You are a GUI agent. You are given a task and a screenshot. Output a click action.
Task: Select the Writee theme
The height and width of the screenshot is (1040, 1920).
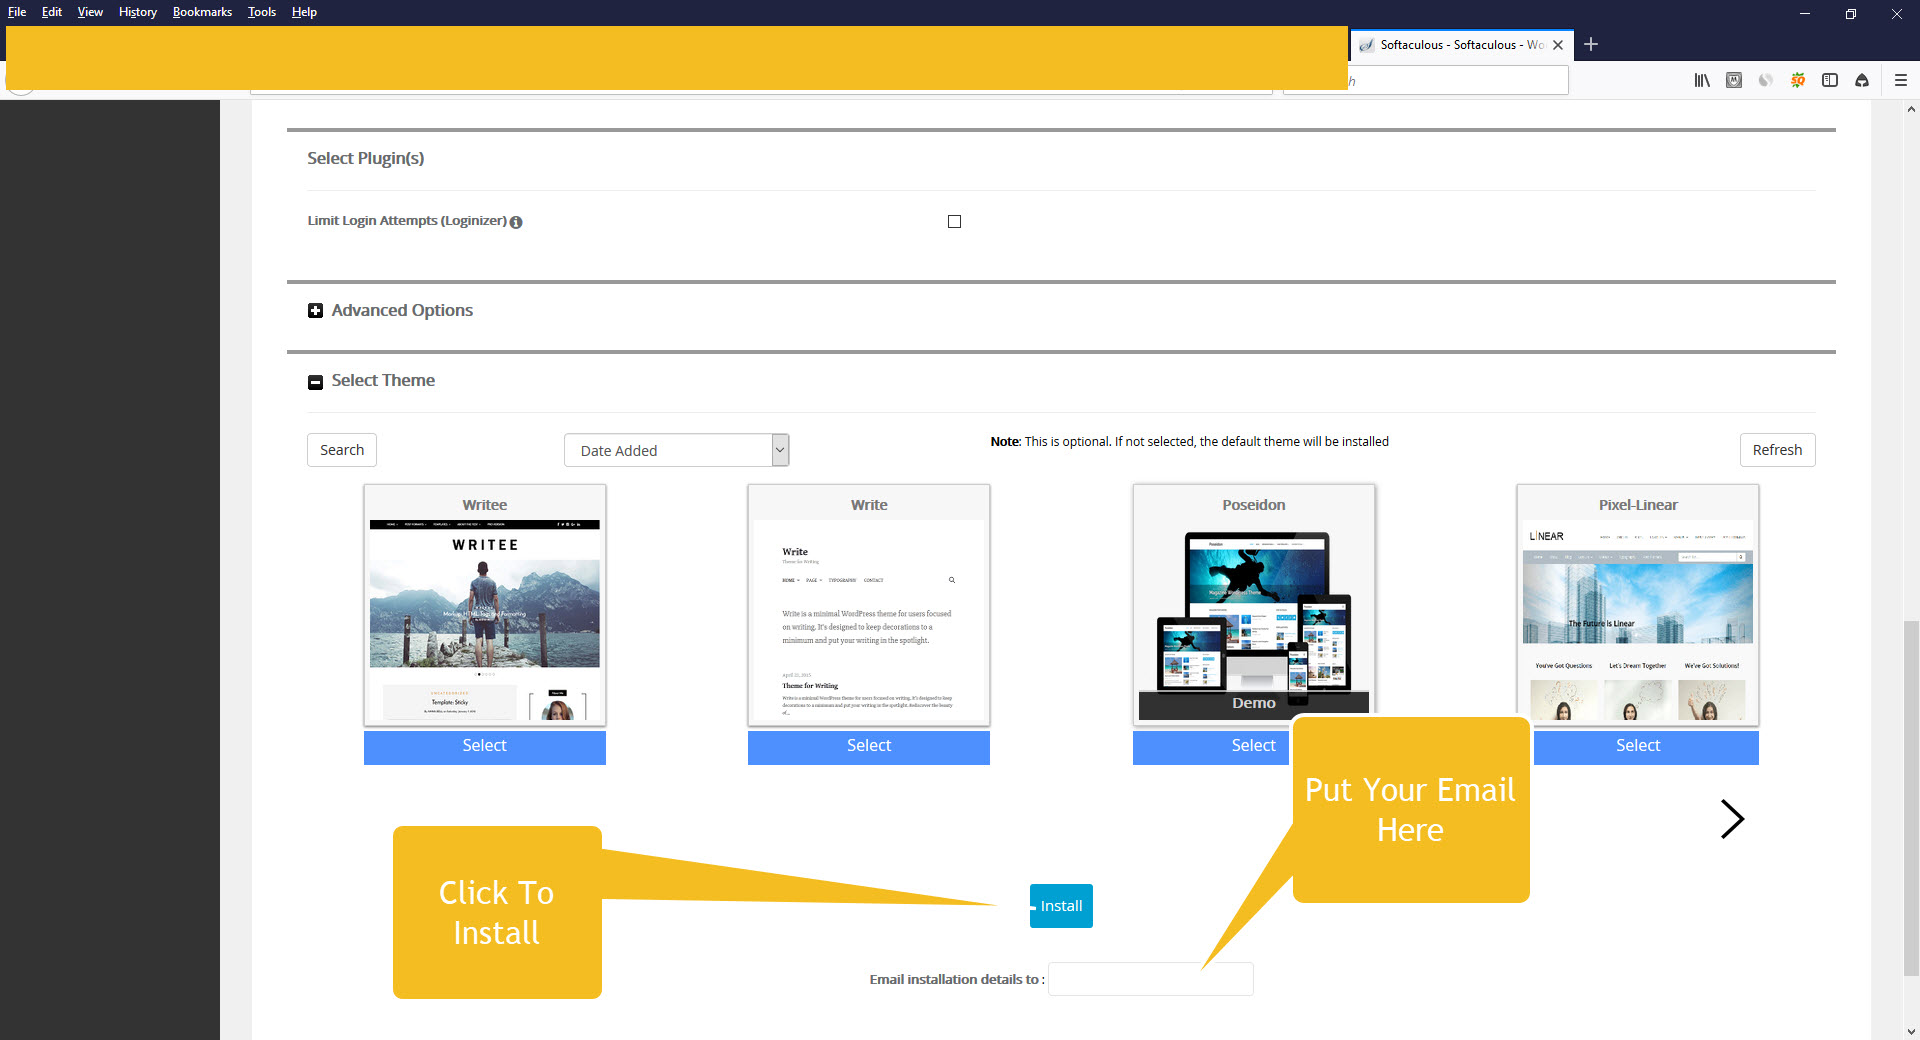pyautogui.click(x=484, y=747)
